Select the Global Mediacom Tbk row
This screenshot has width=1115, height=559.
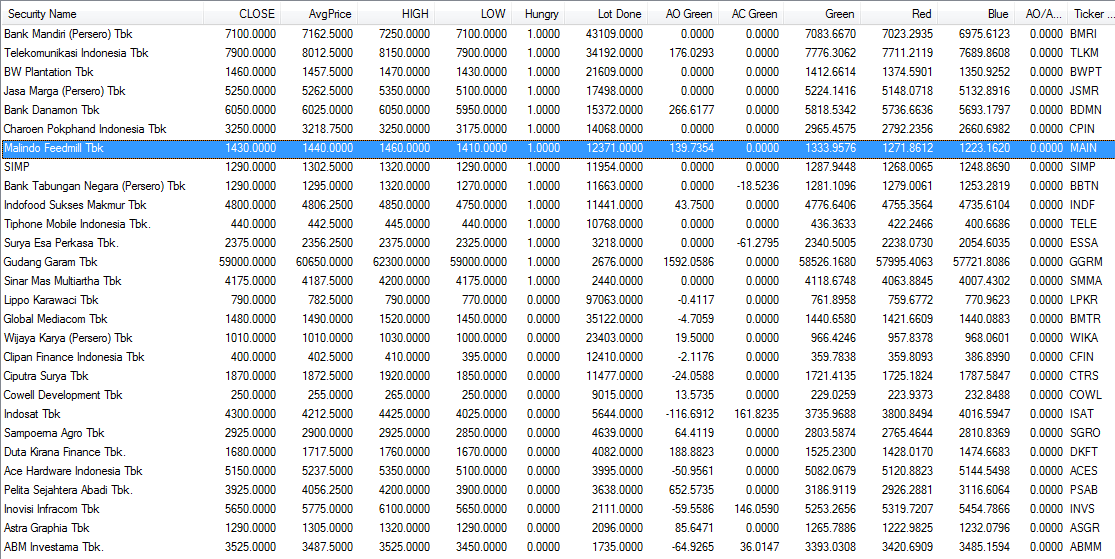[x=558, y=319]
